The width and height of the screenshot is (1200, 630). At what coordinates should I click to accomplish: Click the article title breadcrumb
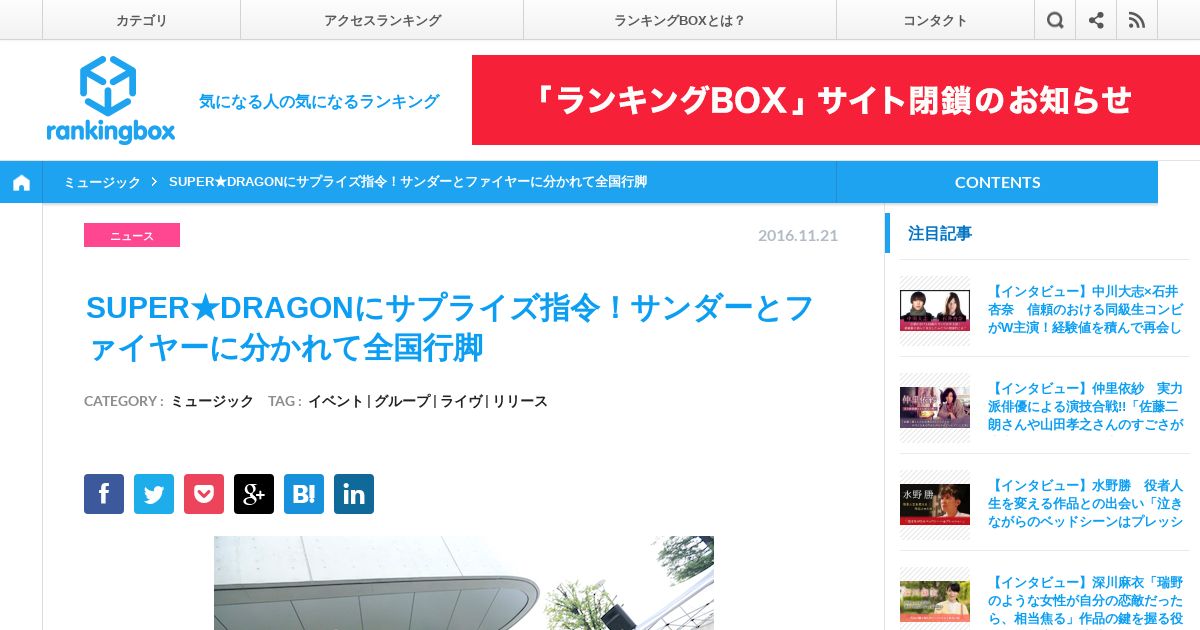click(x=408, y=182)
